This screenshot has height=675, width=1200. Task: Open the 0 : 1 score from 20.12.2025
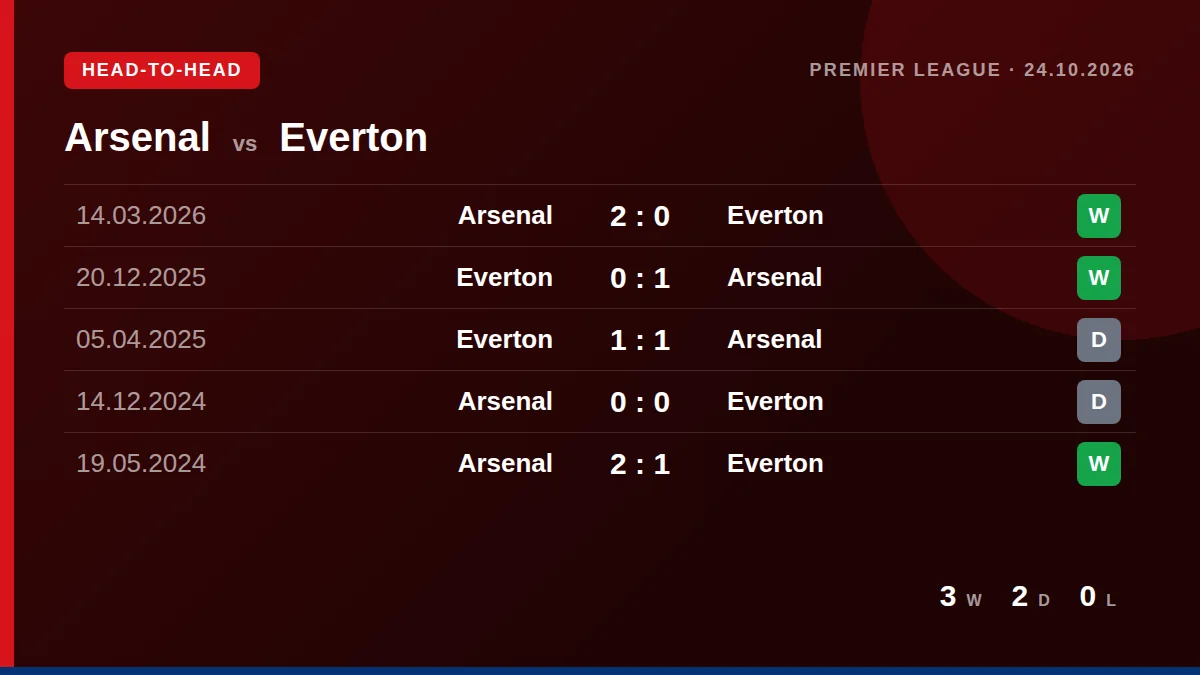click(x=640, y=278)
